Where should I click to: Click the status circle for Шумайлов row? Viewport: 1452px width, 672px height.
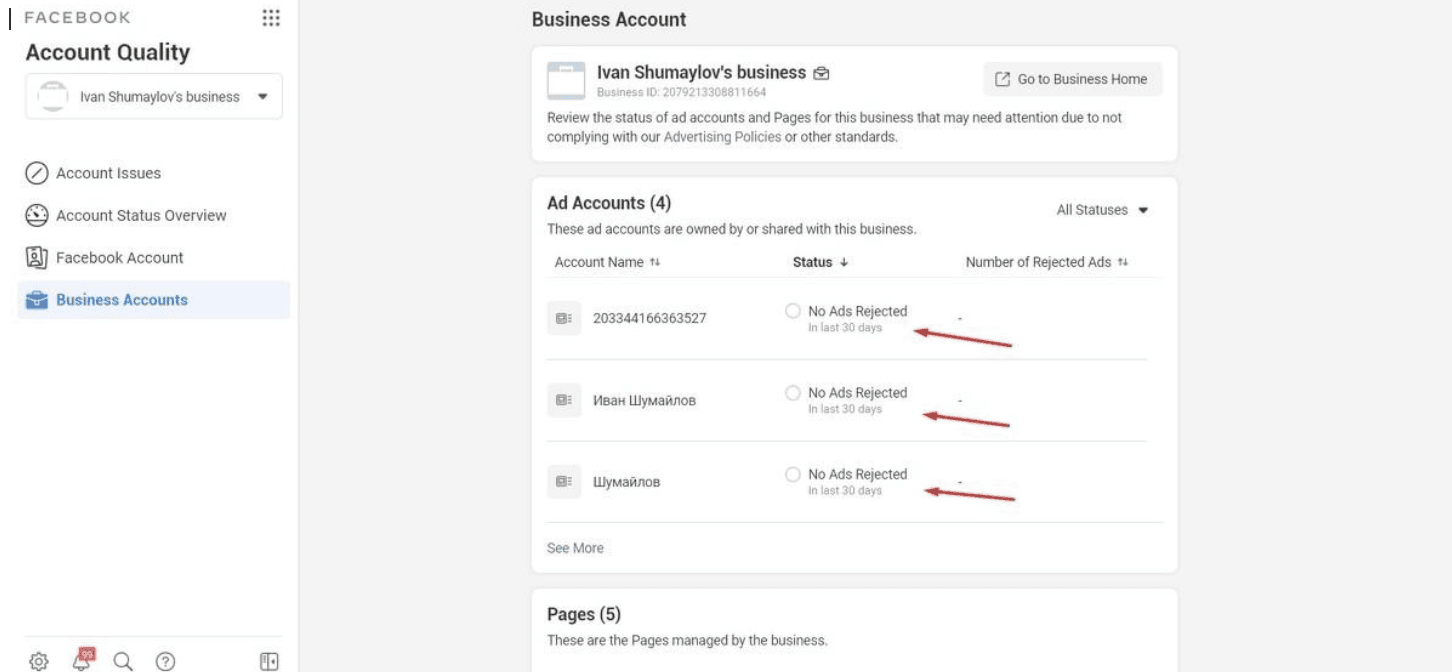coord(793,474)
